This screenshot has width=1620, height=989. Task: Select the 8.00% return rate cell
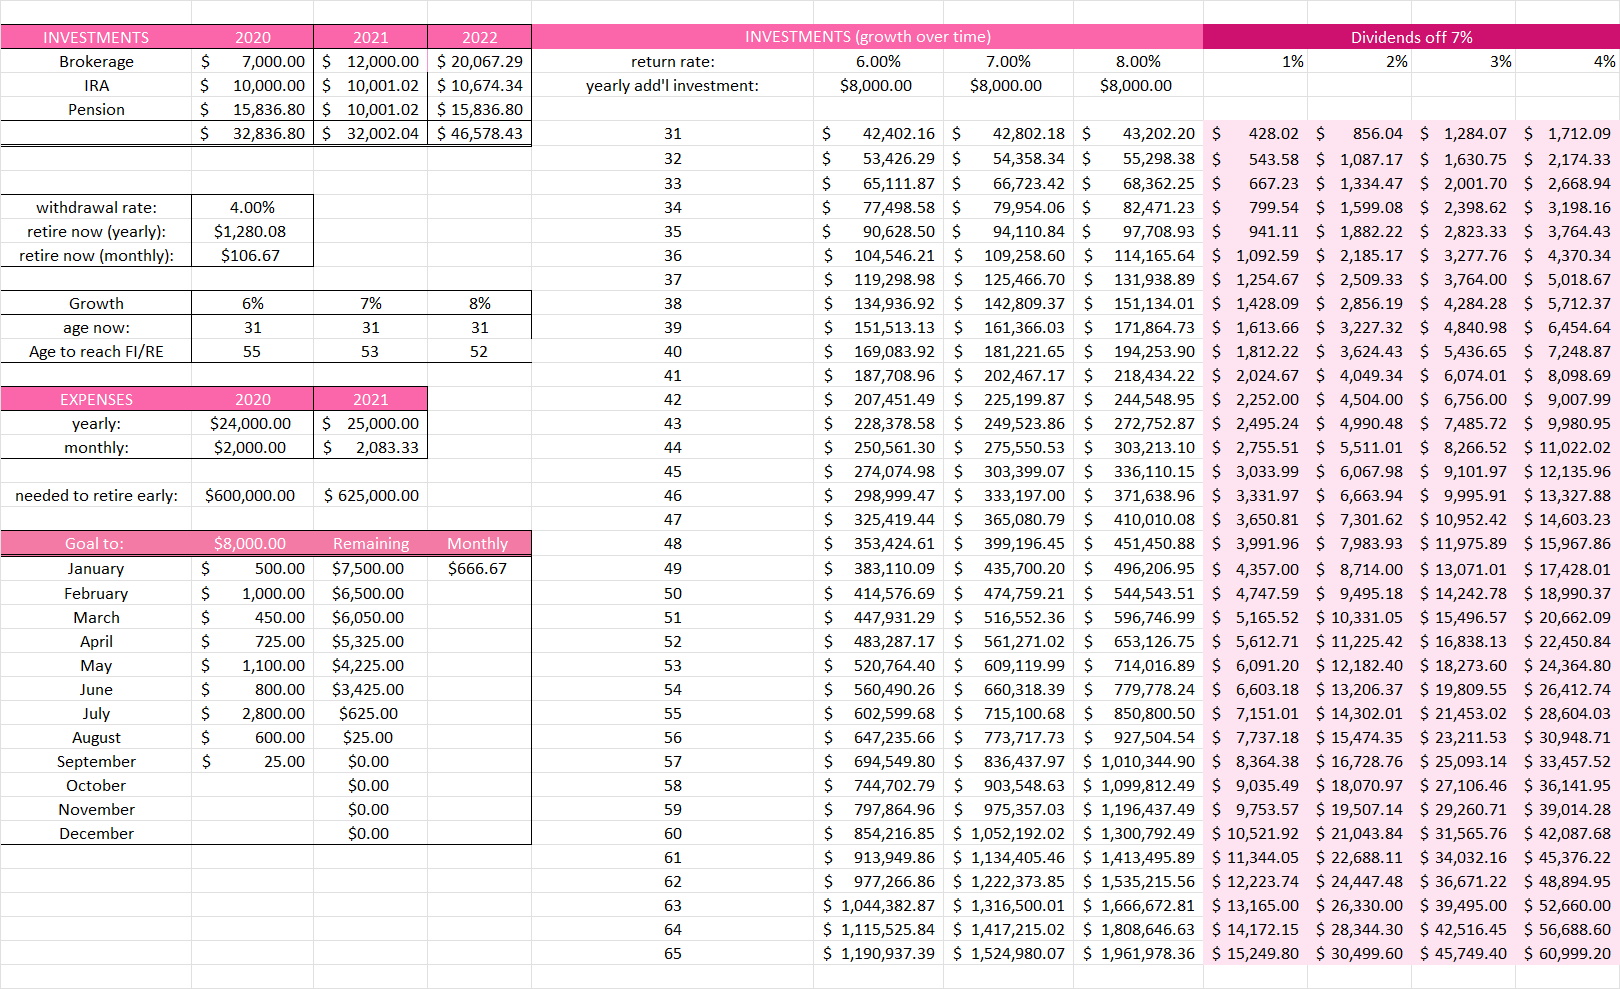tap(1137, 61)
